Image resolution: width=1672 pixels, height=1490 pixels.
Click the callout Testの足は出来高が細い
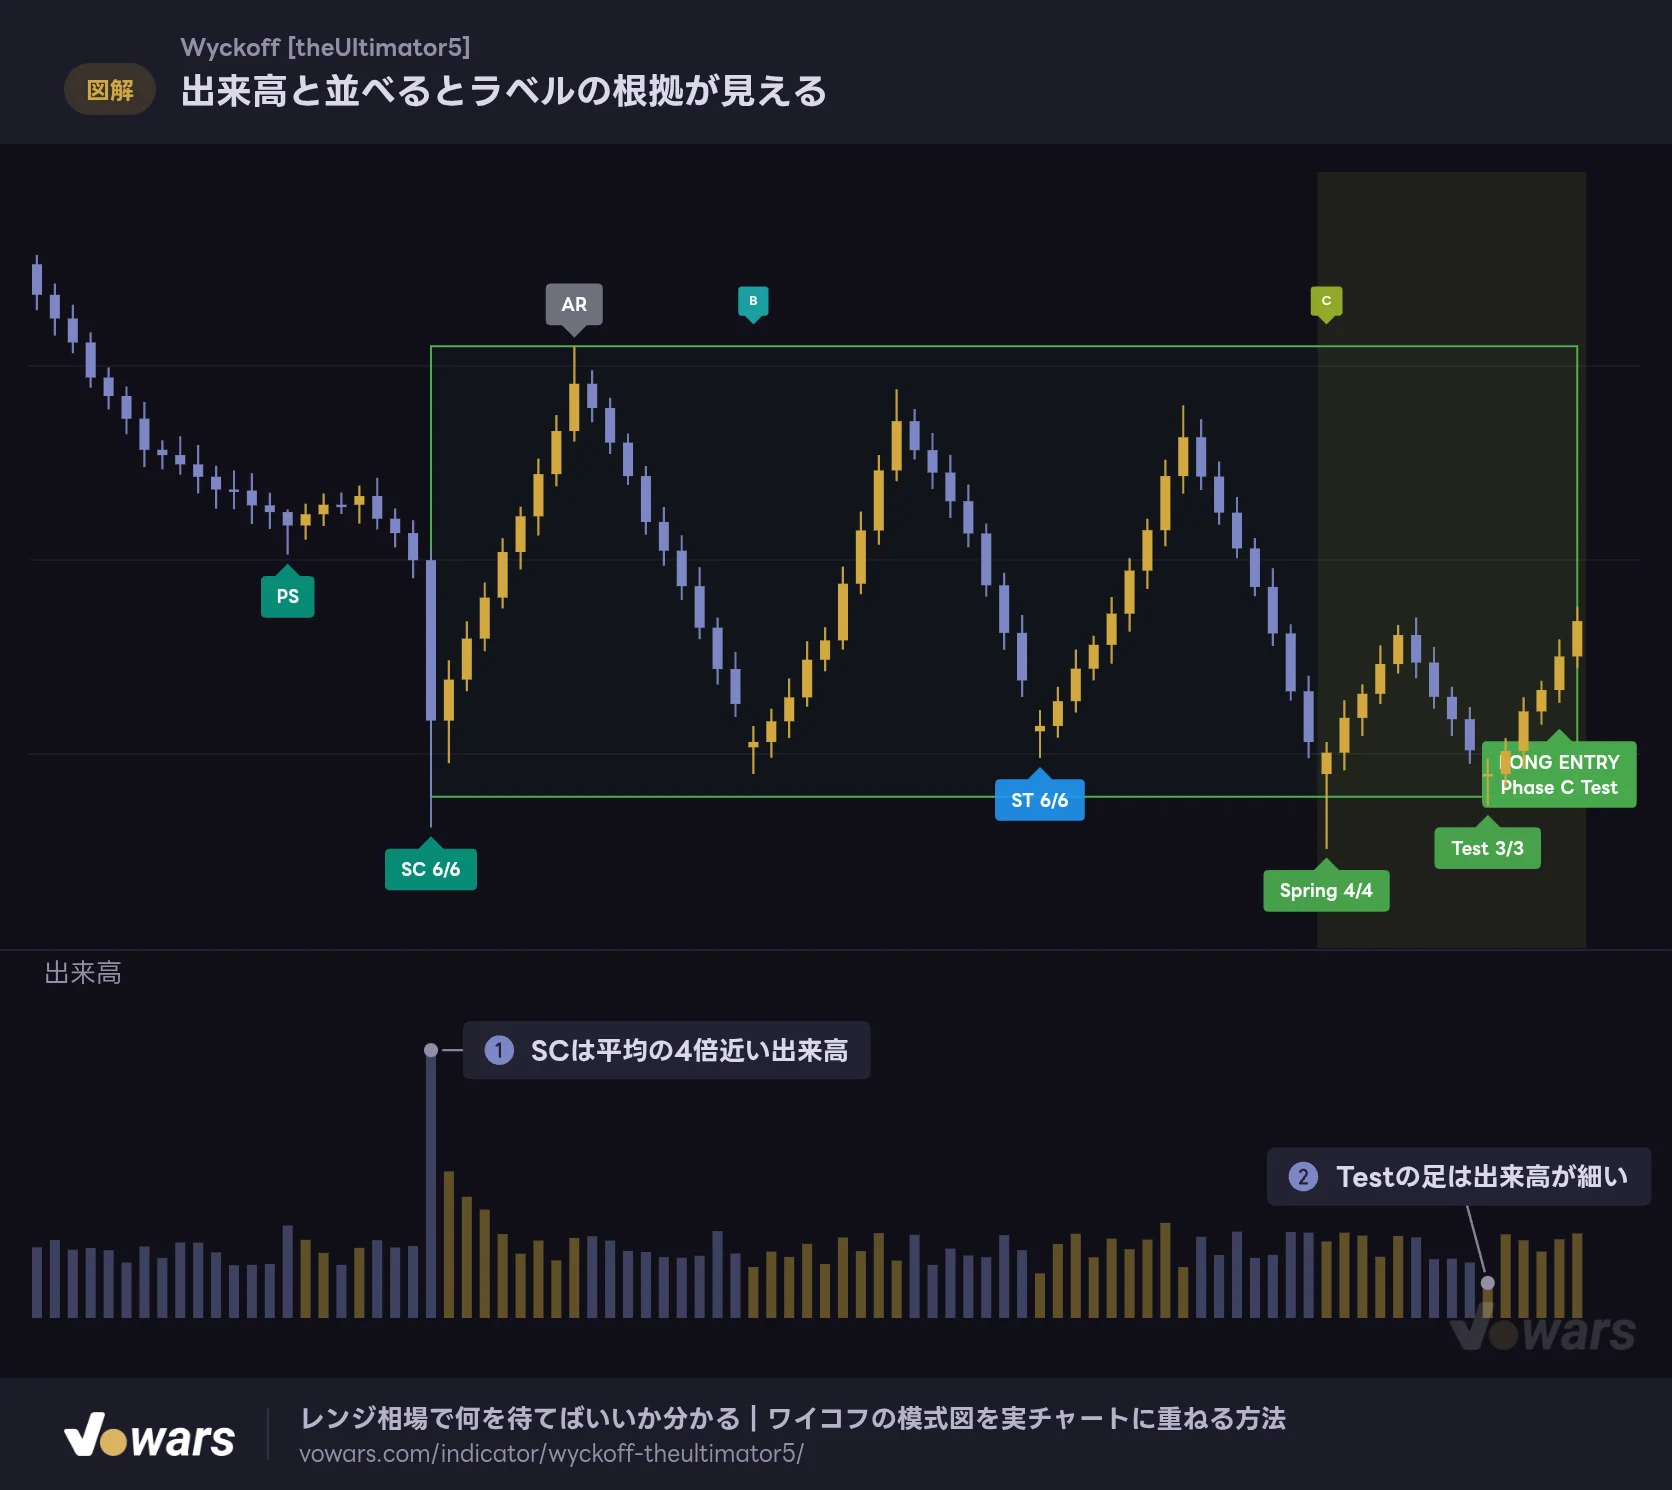[x=1459, y=1176]
